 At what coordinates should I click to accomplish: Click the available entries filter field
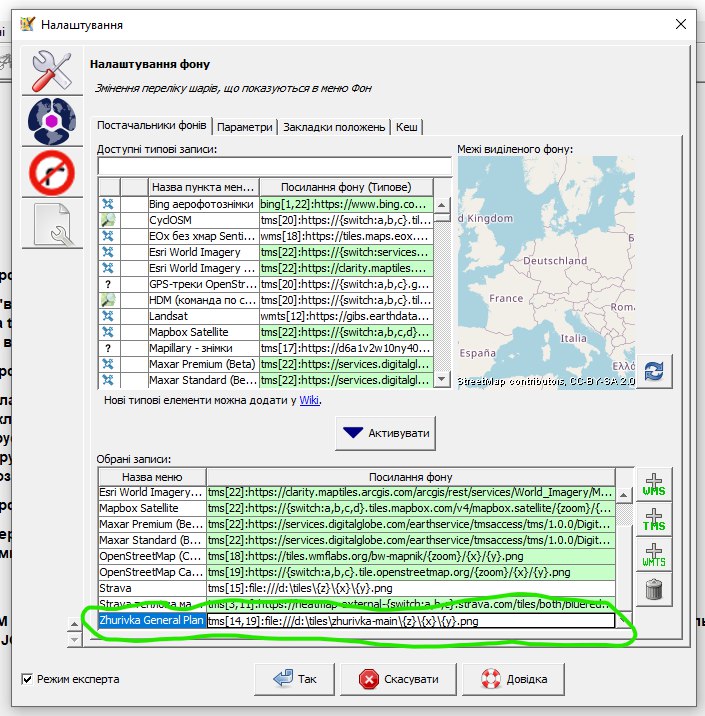tap(274, 166)
